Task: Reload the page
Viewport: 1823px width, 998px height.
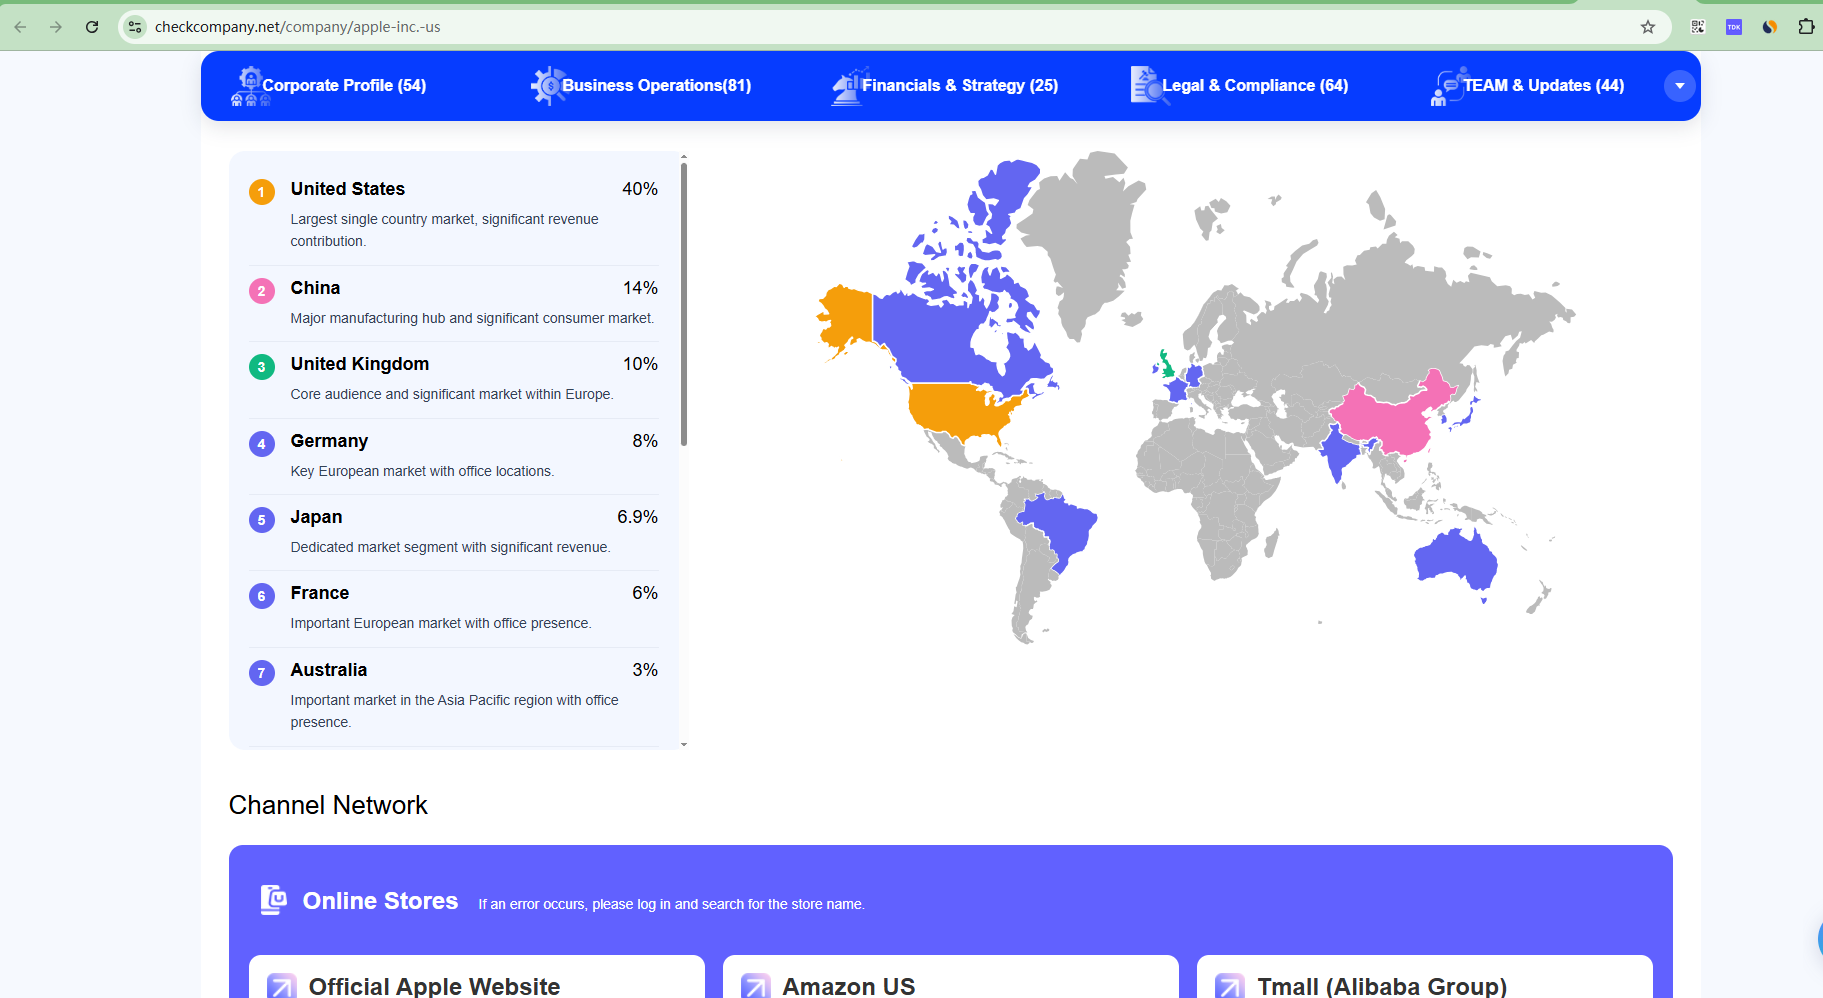Action: point(92,27)
